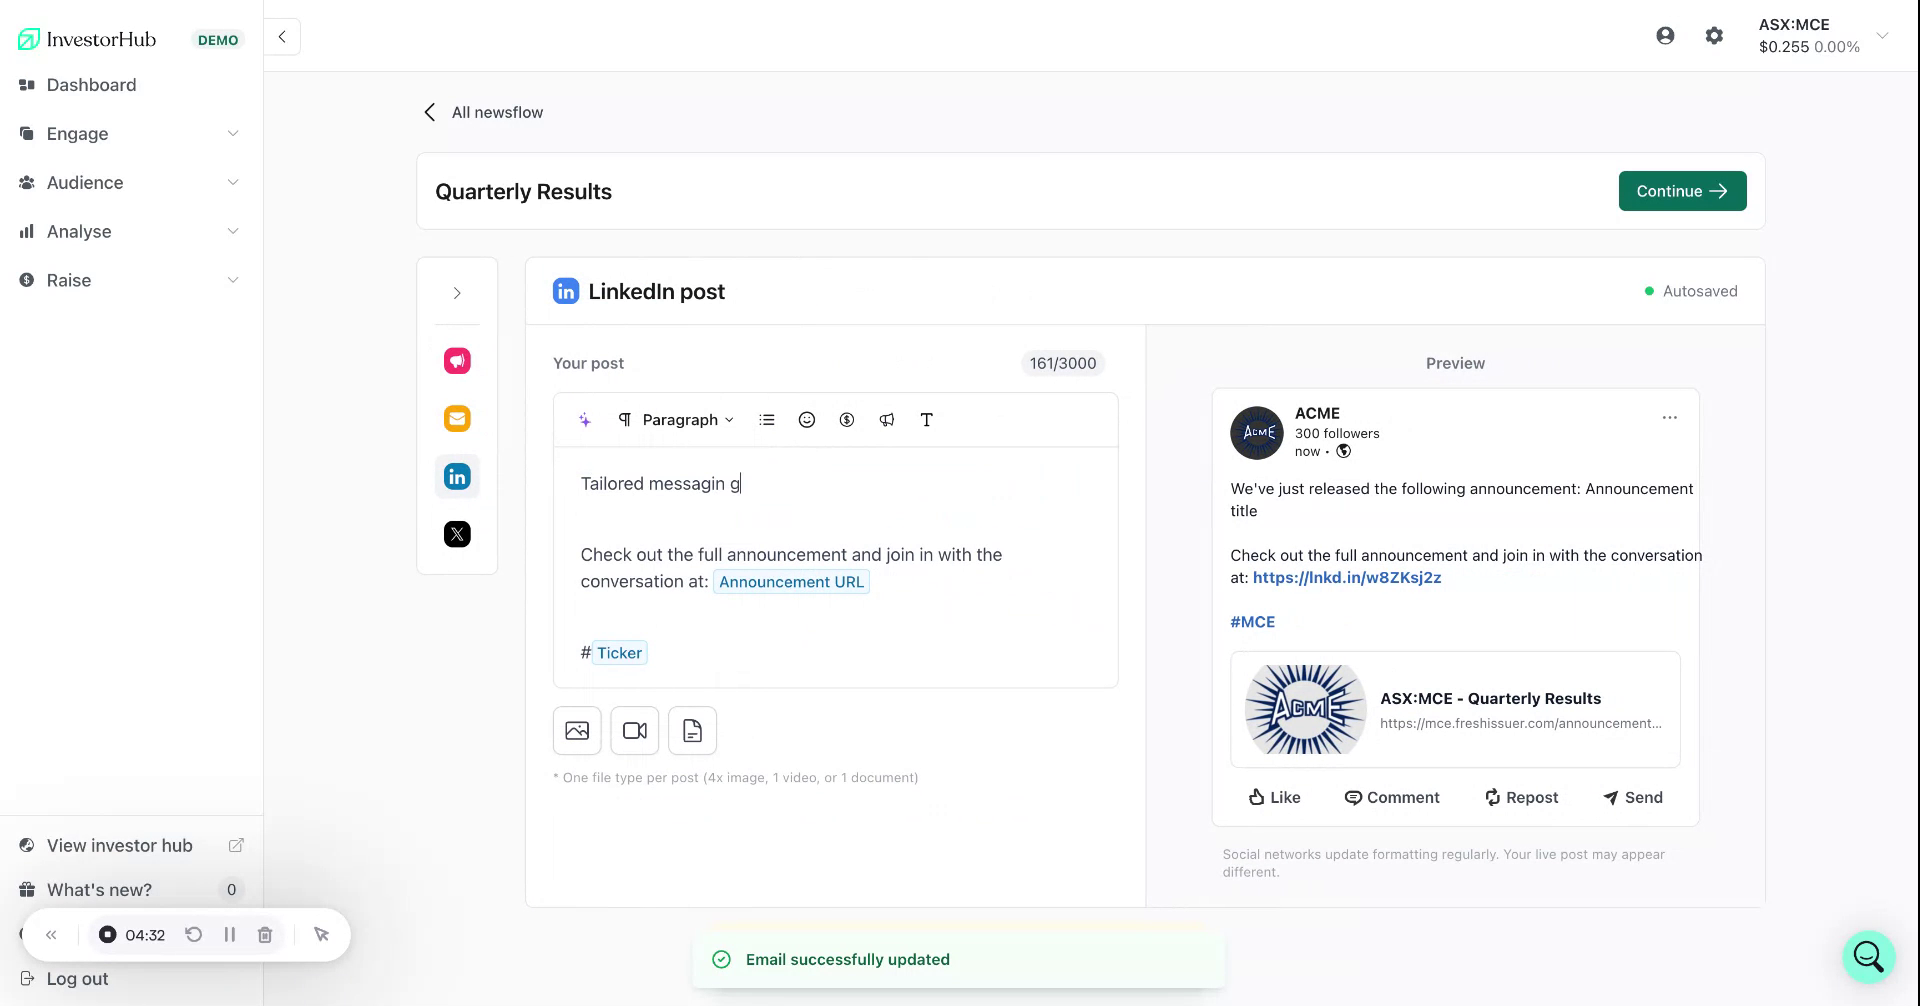Navigate to the Analyse section
1920x1006 pixels.
(80, 231)
